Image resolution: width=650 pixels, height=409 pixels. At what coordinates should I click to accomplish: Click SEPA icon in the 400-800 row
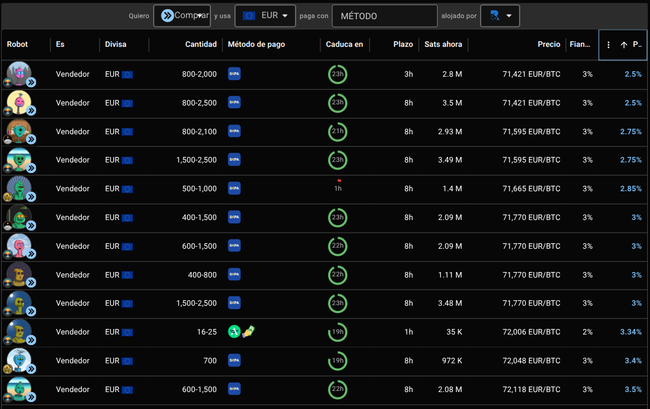(x=234, y=274)
